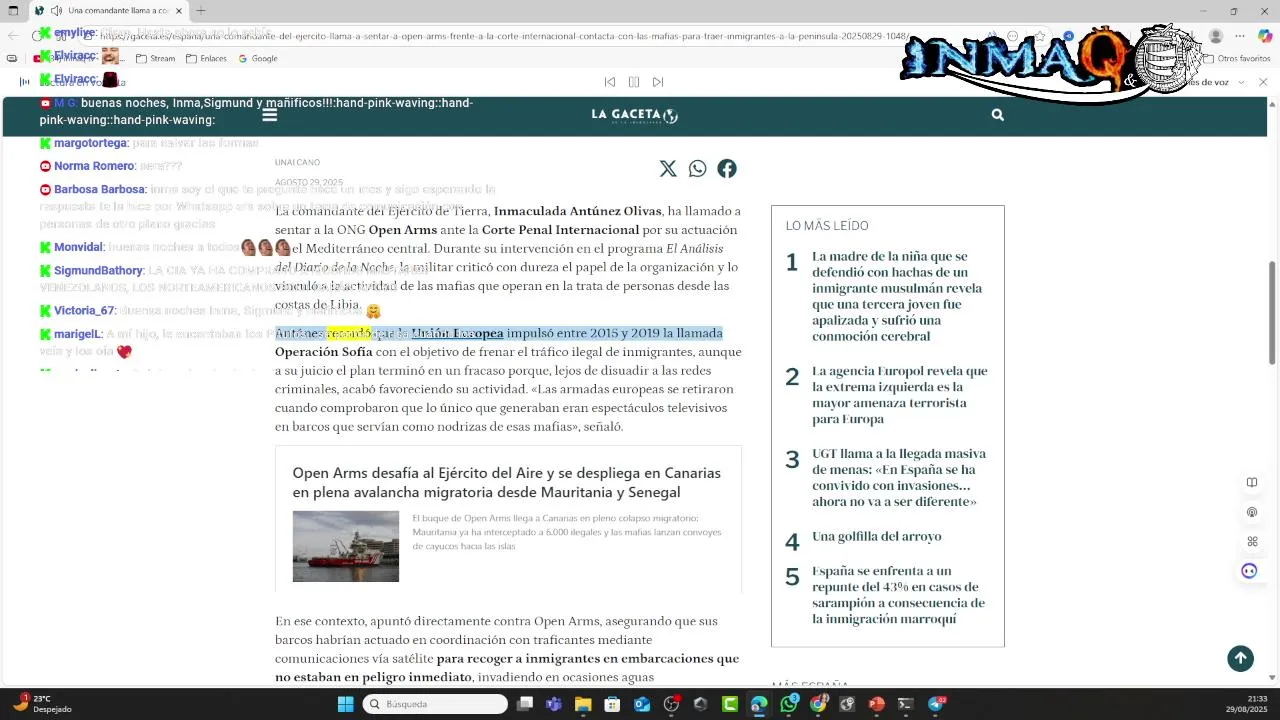This screenshot has height=720, width=1280.
Task: Open 'Una golfilla del arroyo' story
Action: coord(876,536)
